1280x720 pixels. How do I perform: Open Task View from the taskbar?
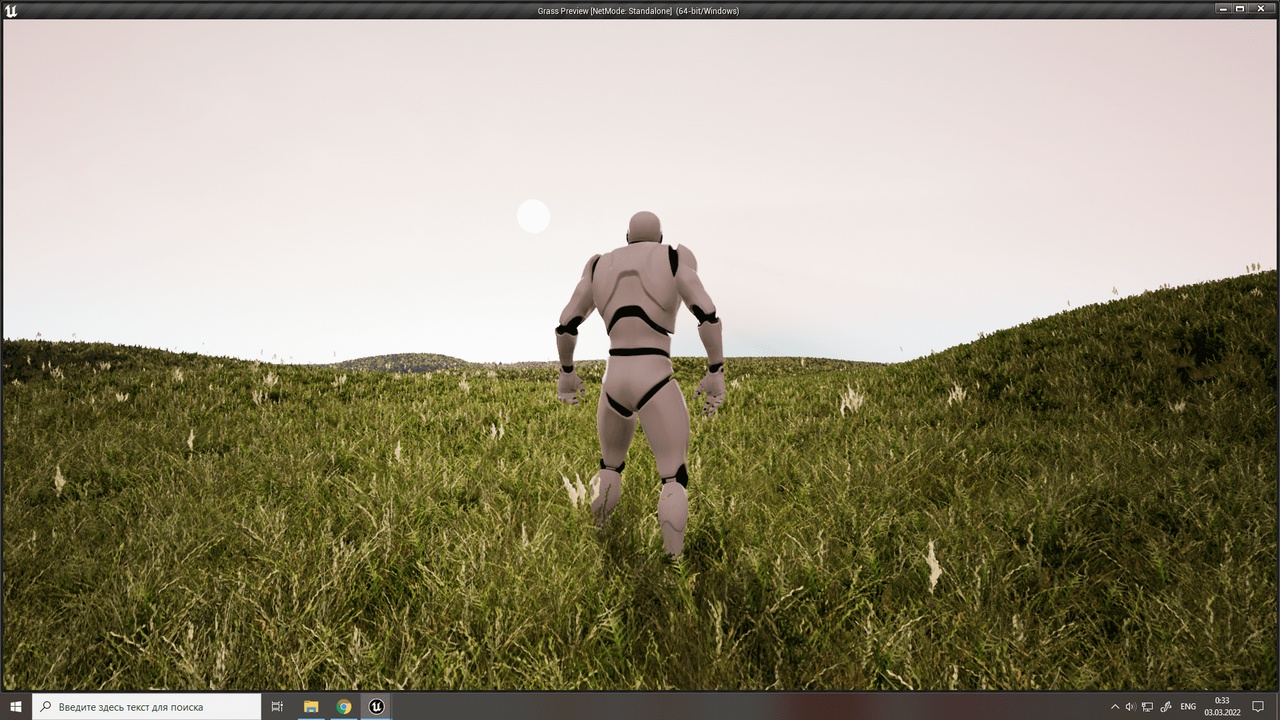click(277, 706)
